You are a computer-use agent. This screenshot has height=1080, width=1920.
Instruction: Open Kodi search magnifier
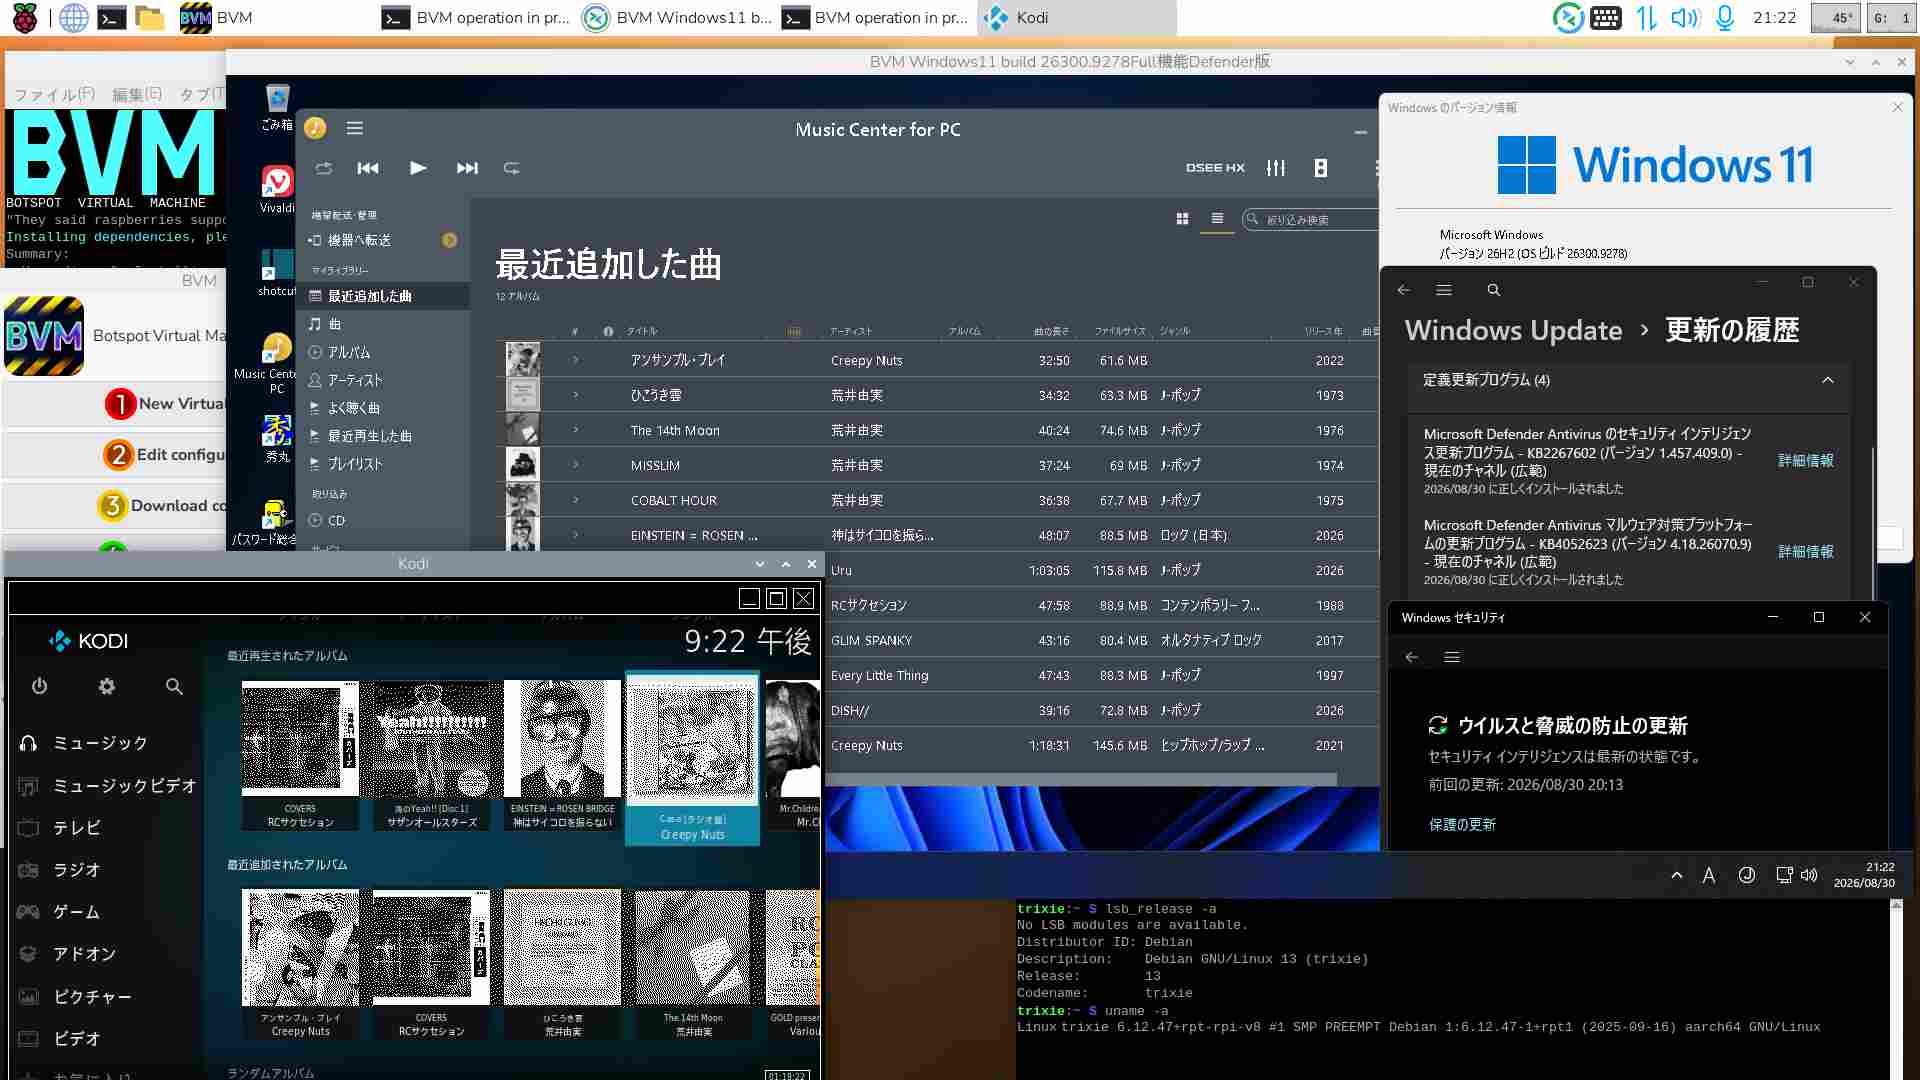[174, 686]
